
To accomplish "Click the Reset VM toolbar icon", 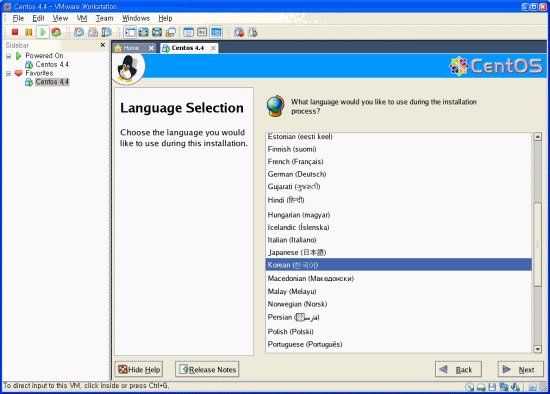I will point(56,32).
